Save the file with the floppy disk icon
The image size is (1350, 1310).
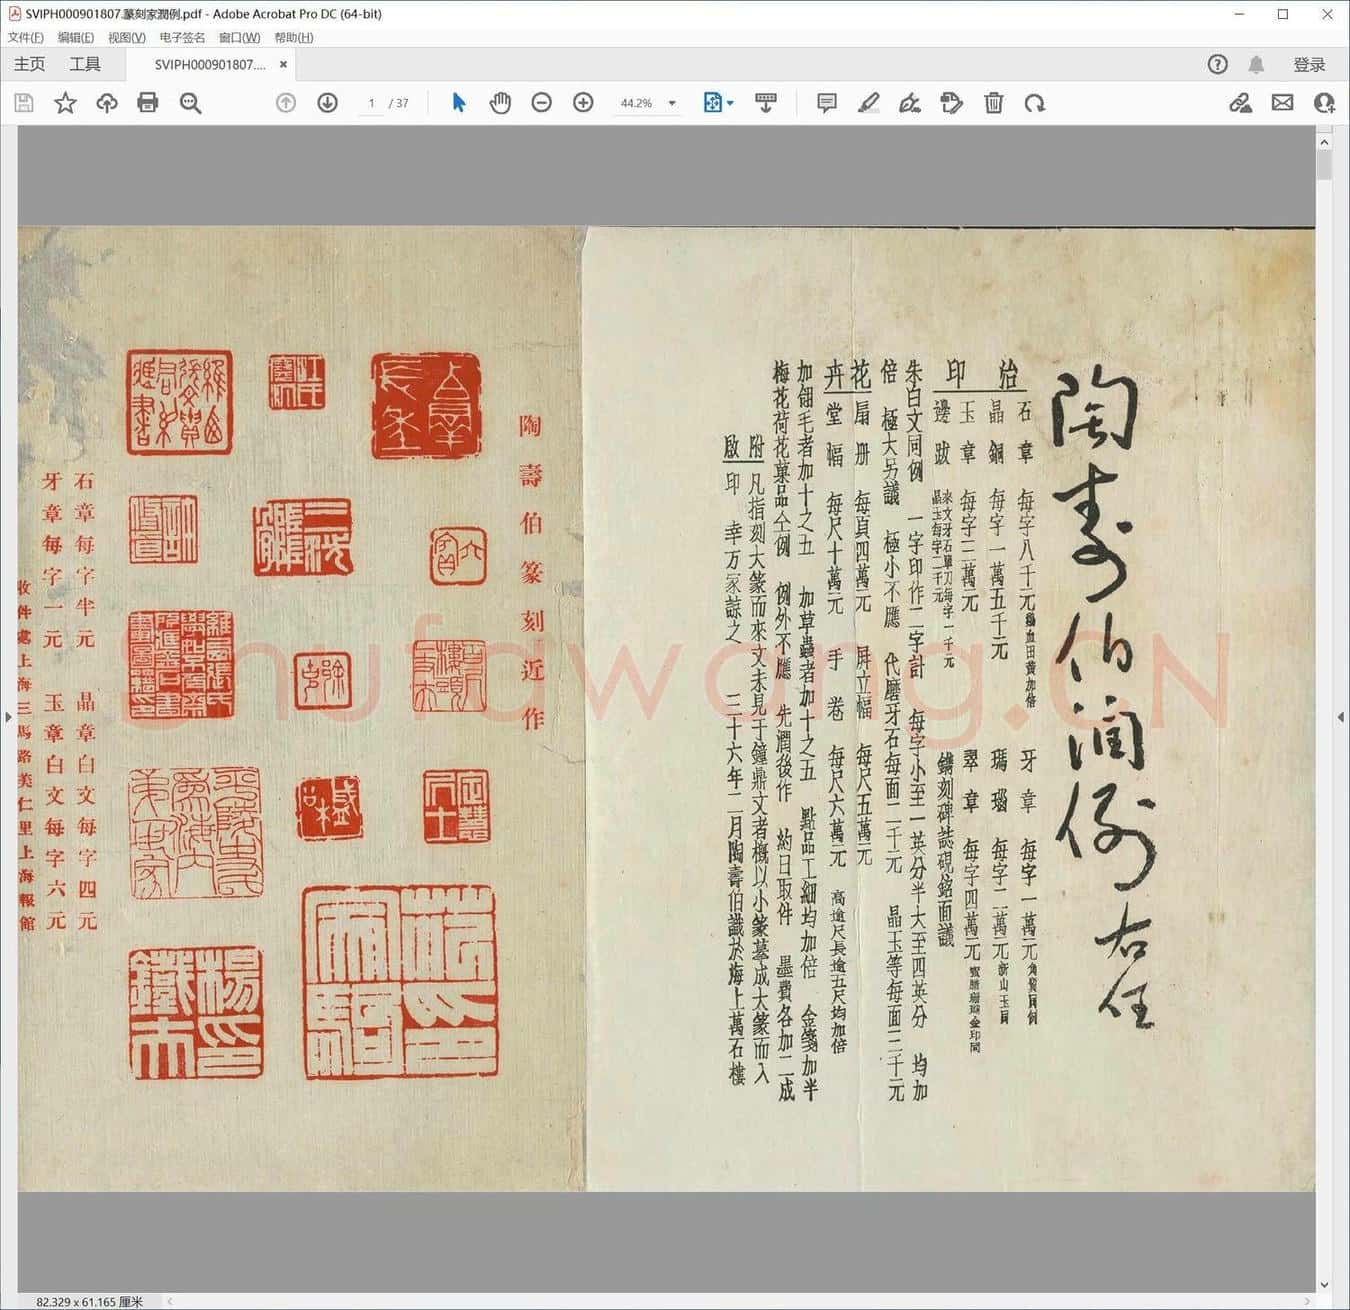click(x=24, y=103)
